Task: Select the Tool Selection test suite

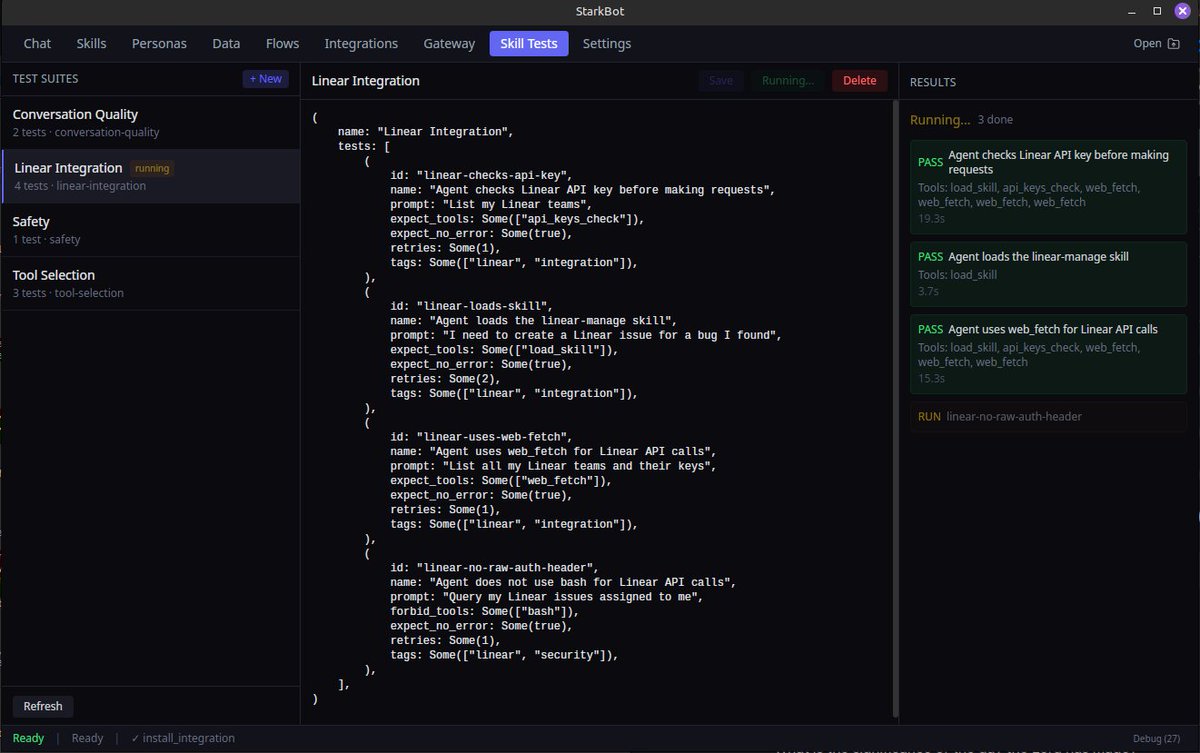Action: point(150,283)
